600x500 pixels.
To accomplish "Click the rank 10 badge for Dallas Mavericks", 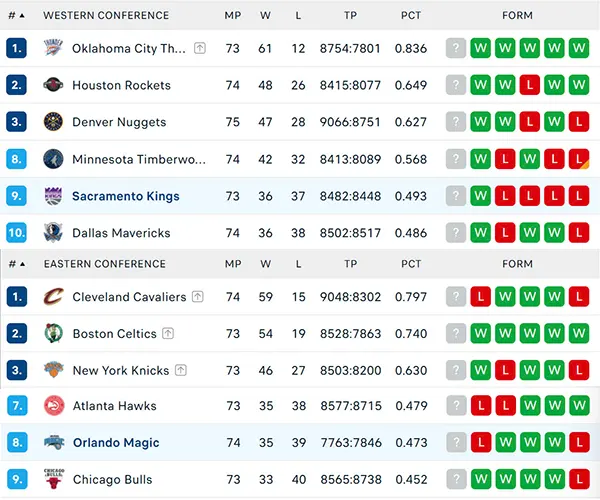I will point(16,233).
